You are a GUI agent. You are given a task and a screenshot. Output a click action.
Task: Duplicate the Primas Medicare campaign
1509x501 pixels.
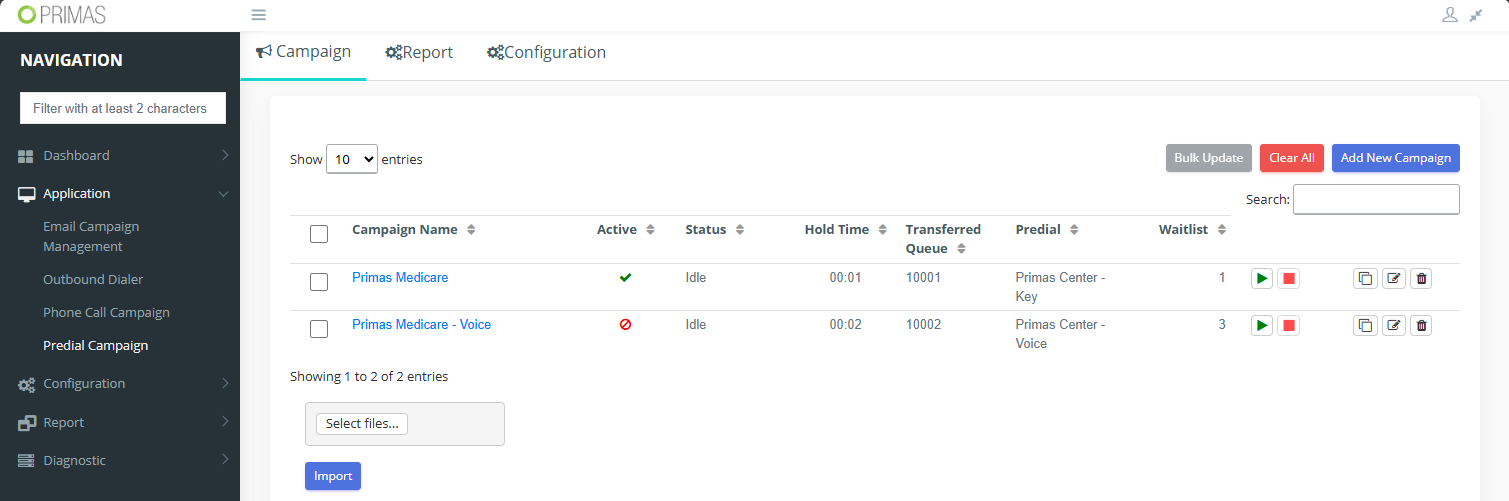[1364, 278]
